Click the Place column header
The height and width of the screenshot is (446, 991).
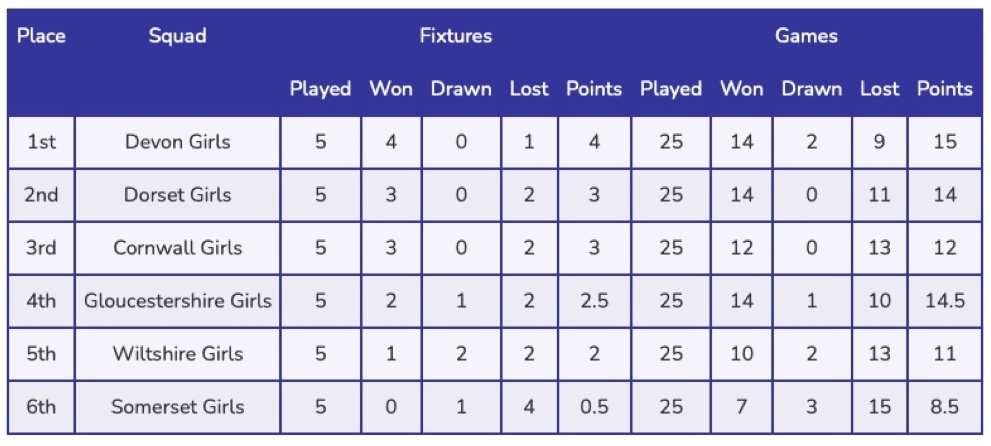tap(41, 36)
